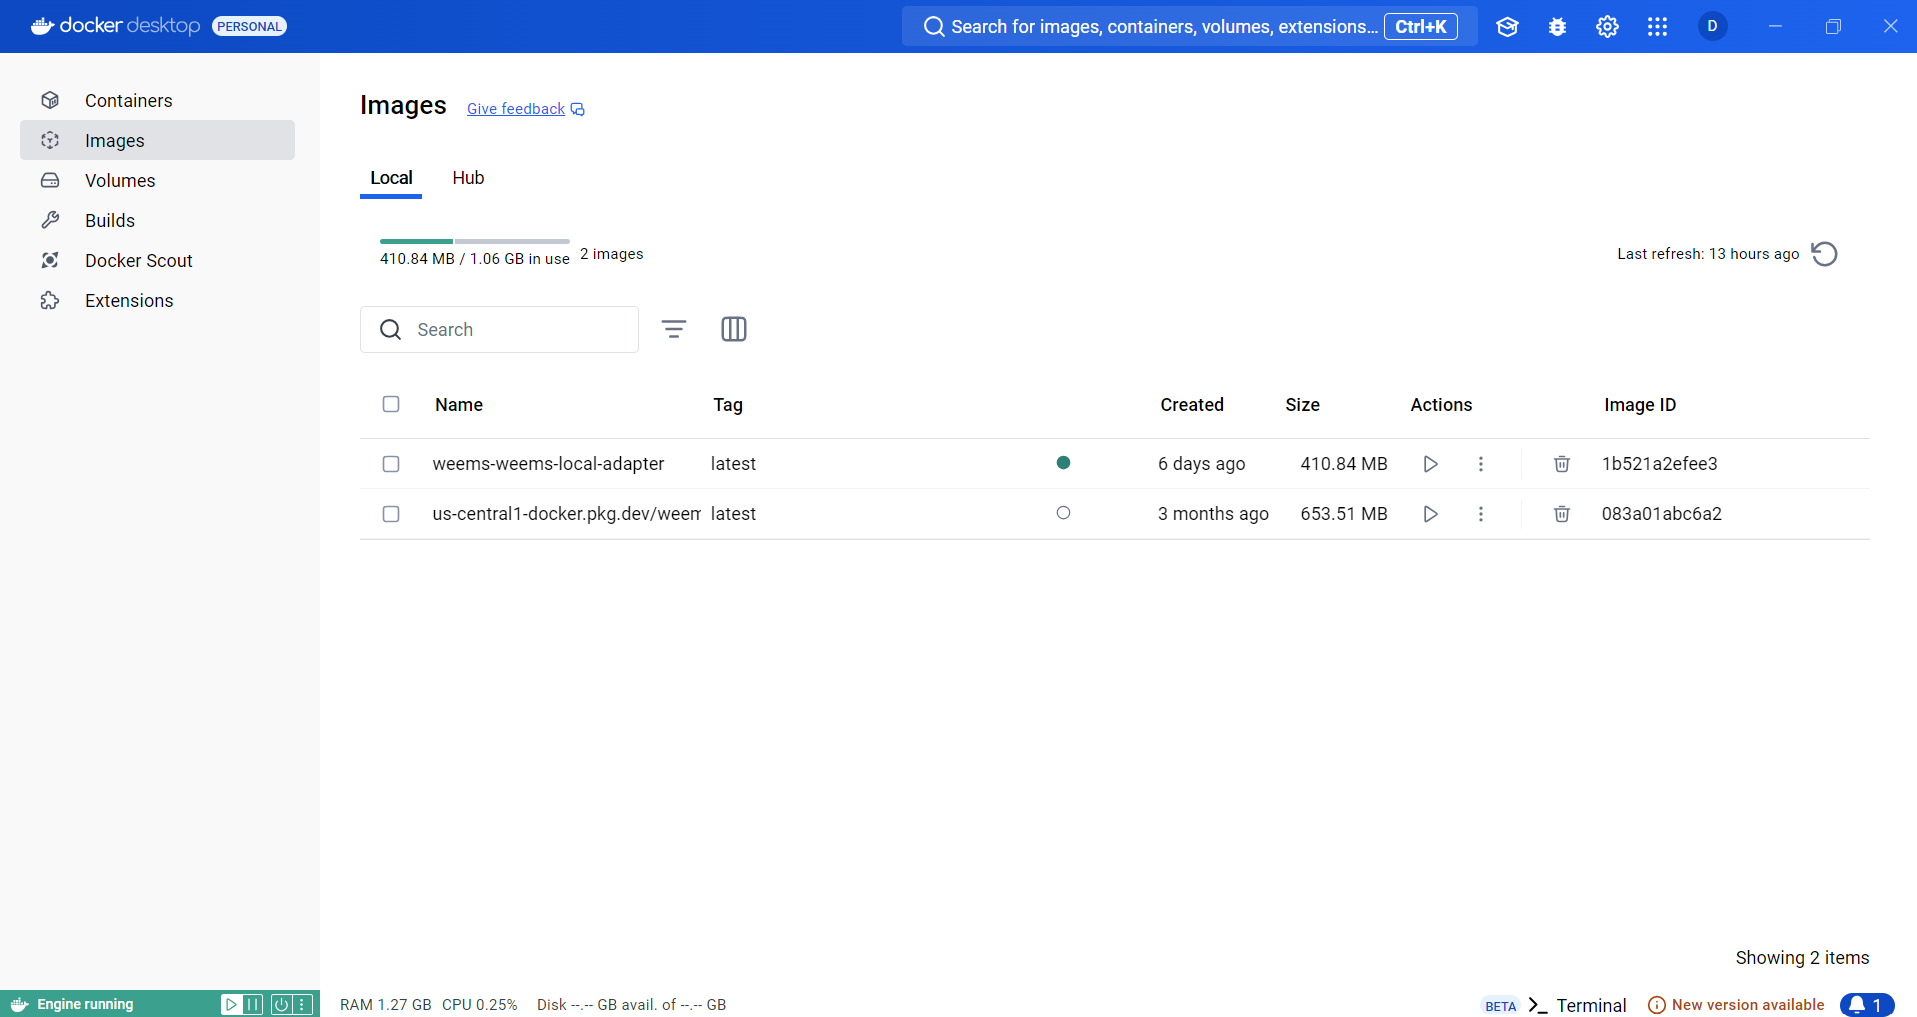Click the Docker Desktop whale logo
1917x1017 pixels.
[x=42, y=26]
